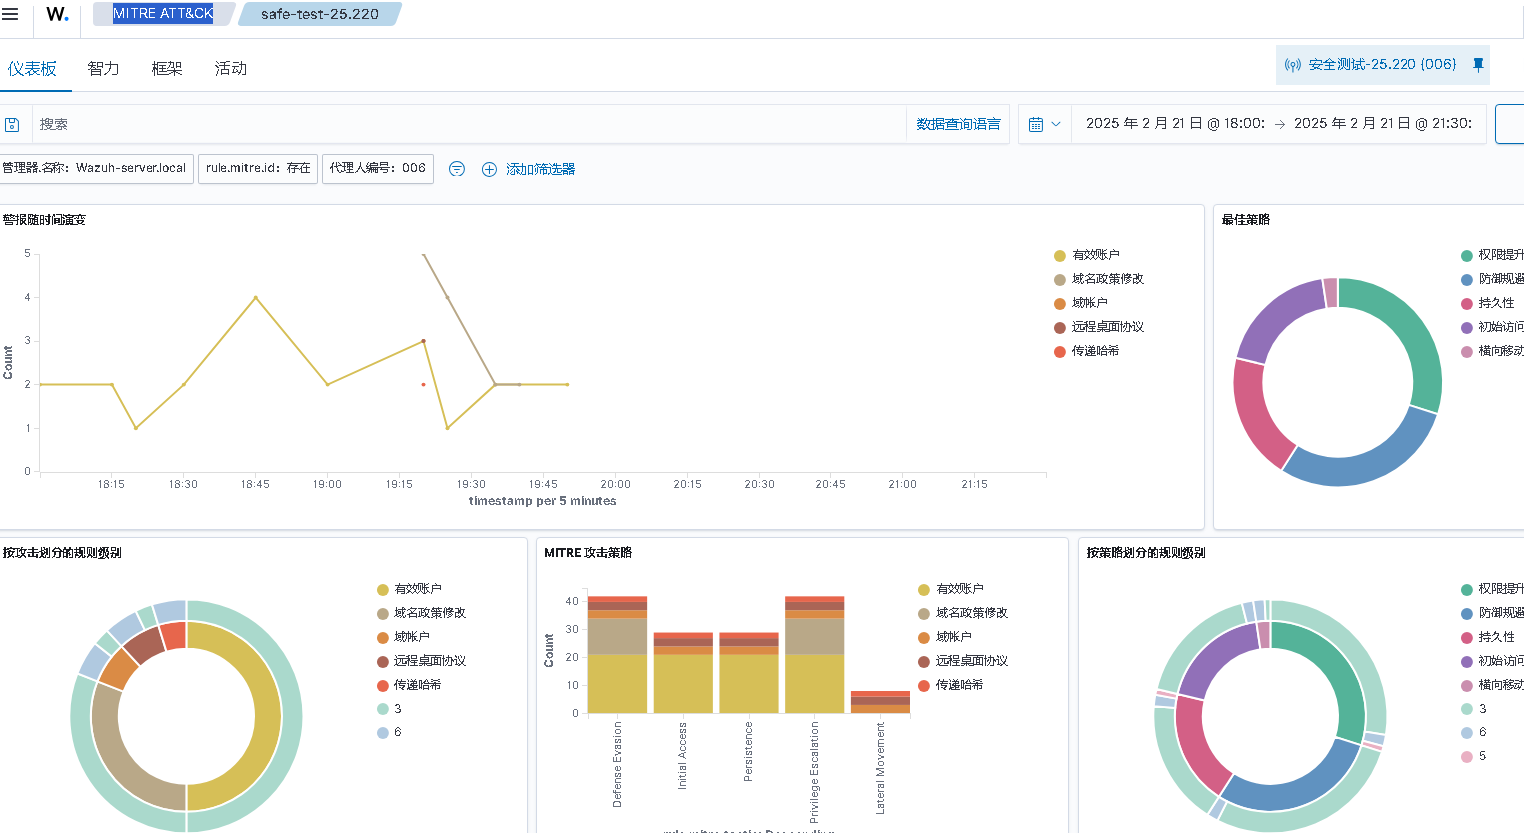Click the 按攻击划分的规则级别 panel title
This screenshot has height=833, width=1524.
click(x=62, y=553)
